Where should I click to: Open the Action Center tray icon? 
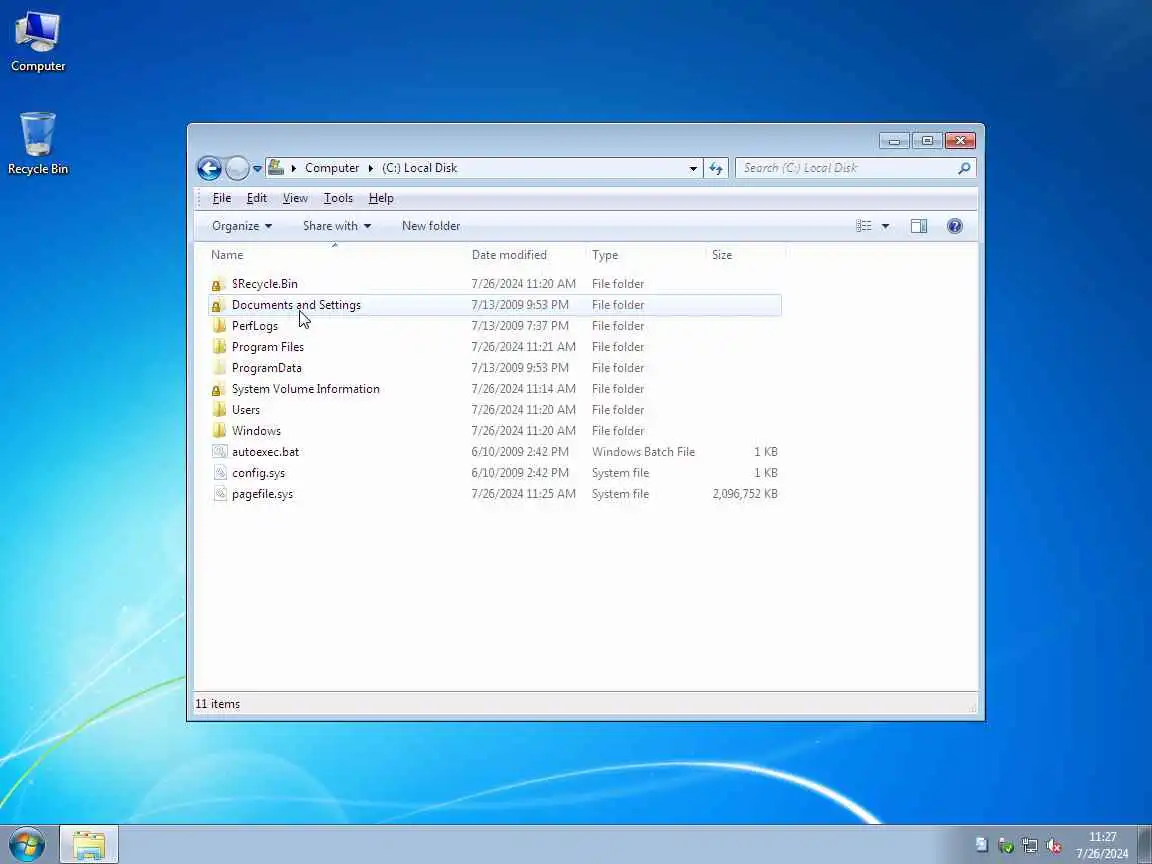(982, 845)
